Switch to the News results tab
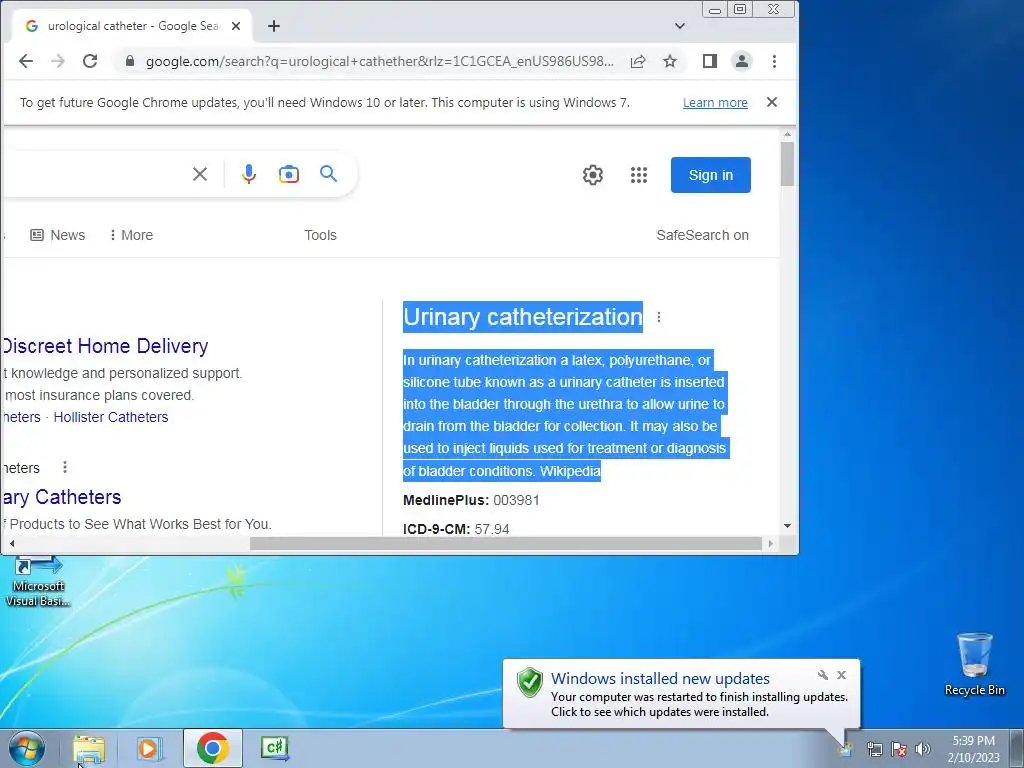Image resolution: width=1024 pixels, height=768 pixels. [57, 235]
